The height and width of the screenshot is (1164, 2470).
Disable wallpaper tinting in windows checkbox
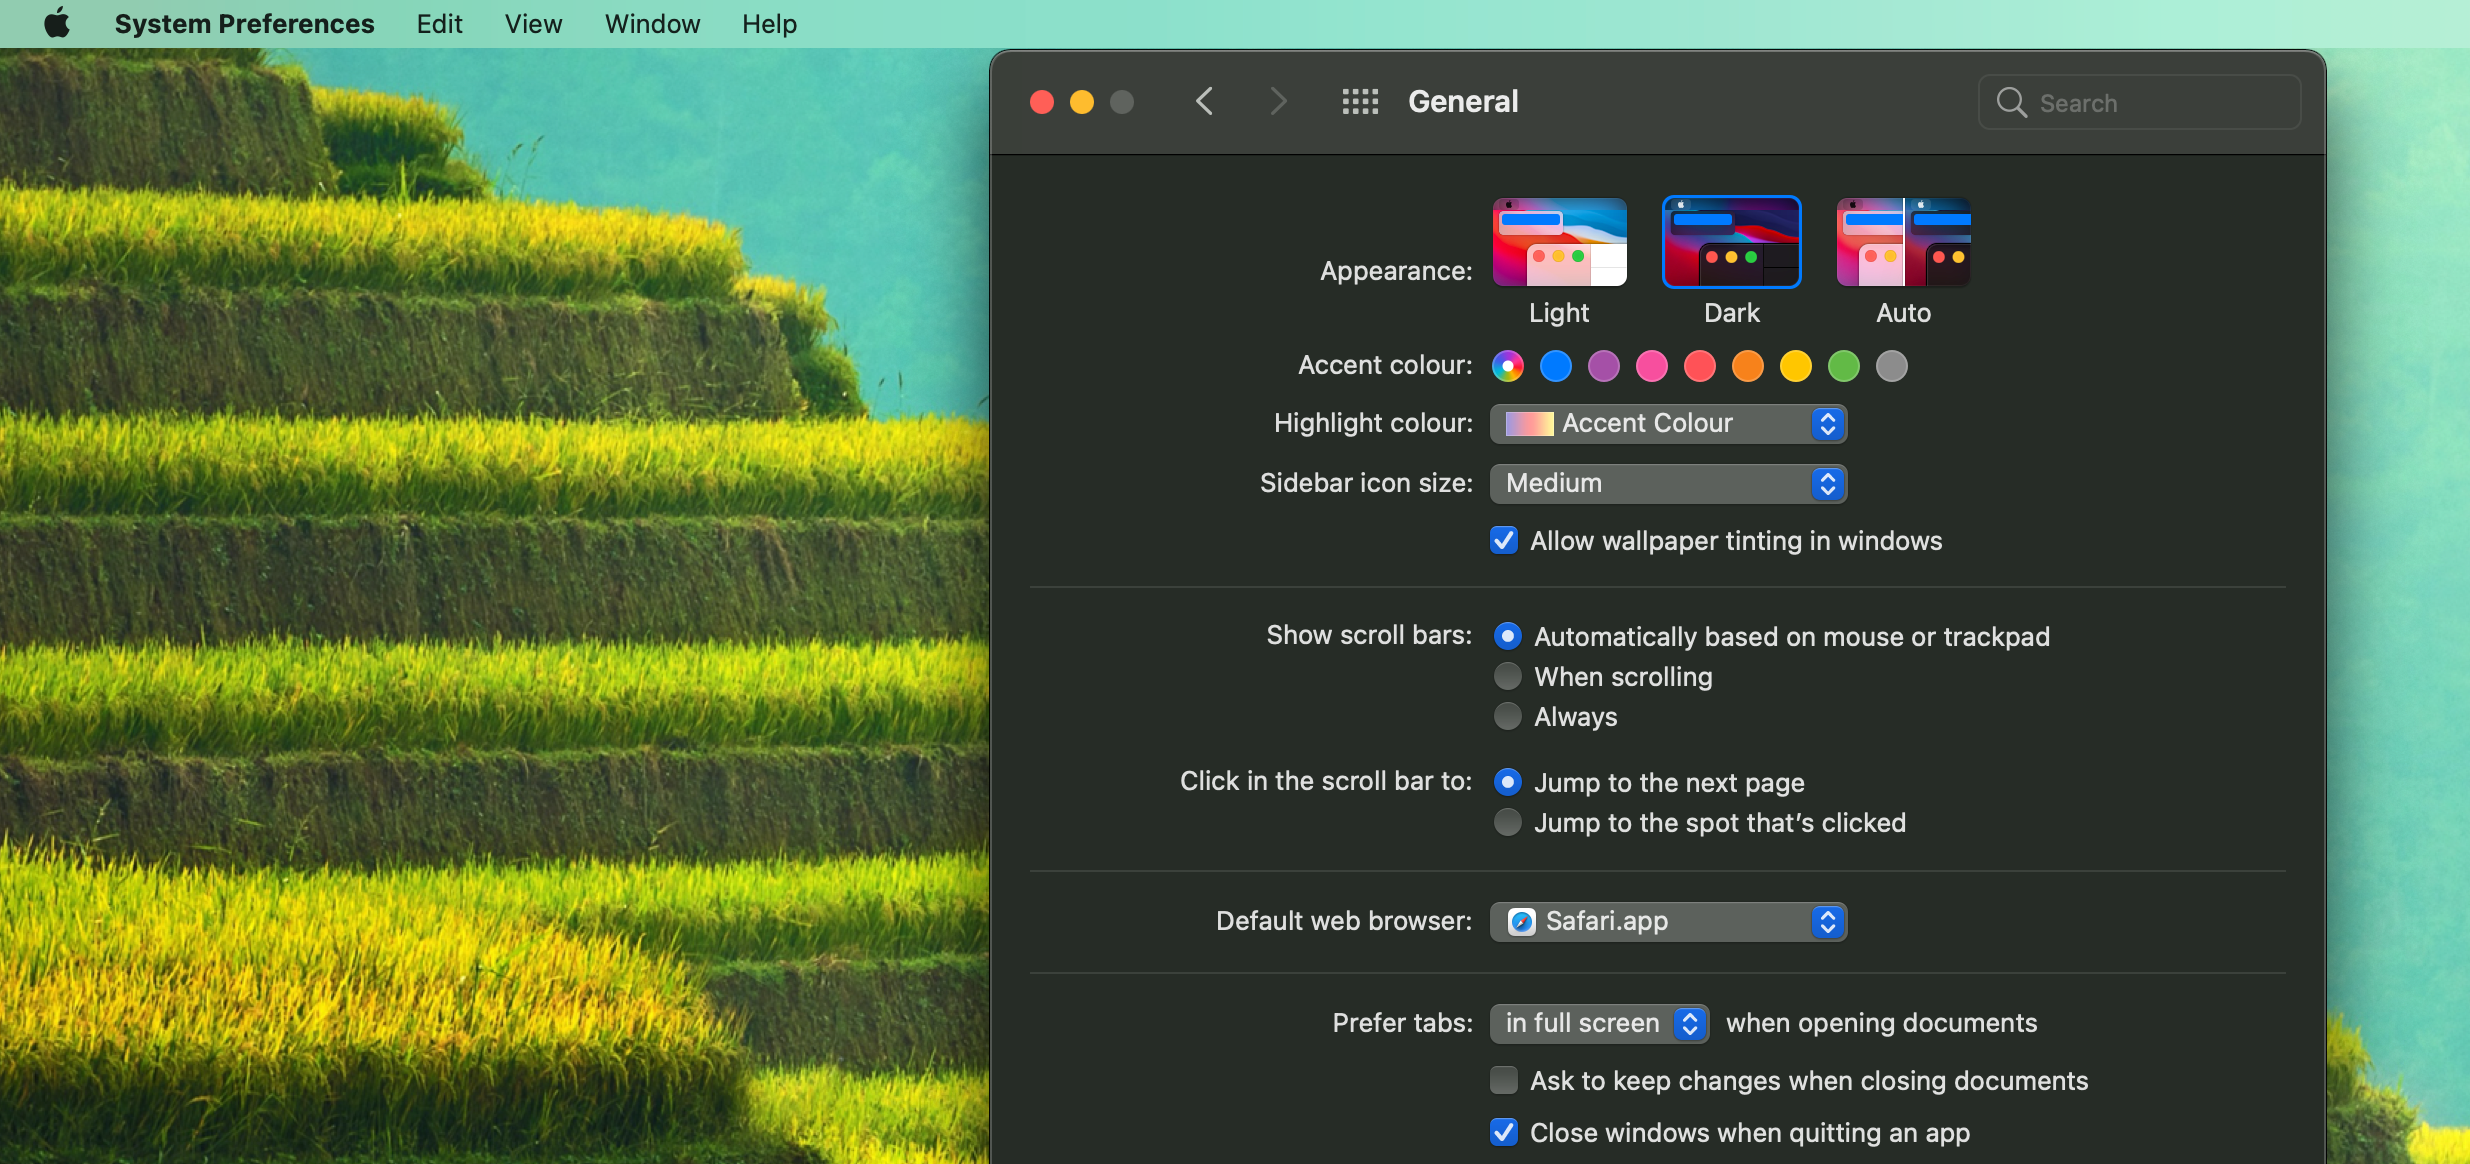click(1504, 541)
